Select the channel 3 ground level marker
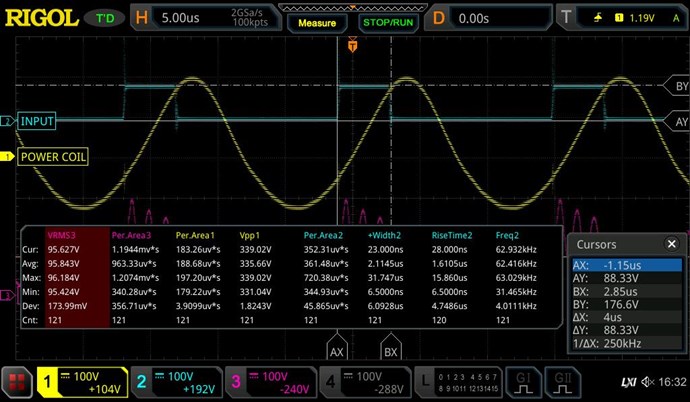This screenshot has width=690, height=402. pyautogui.click(x=7, y=295)
